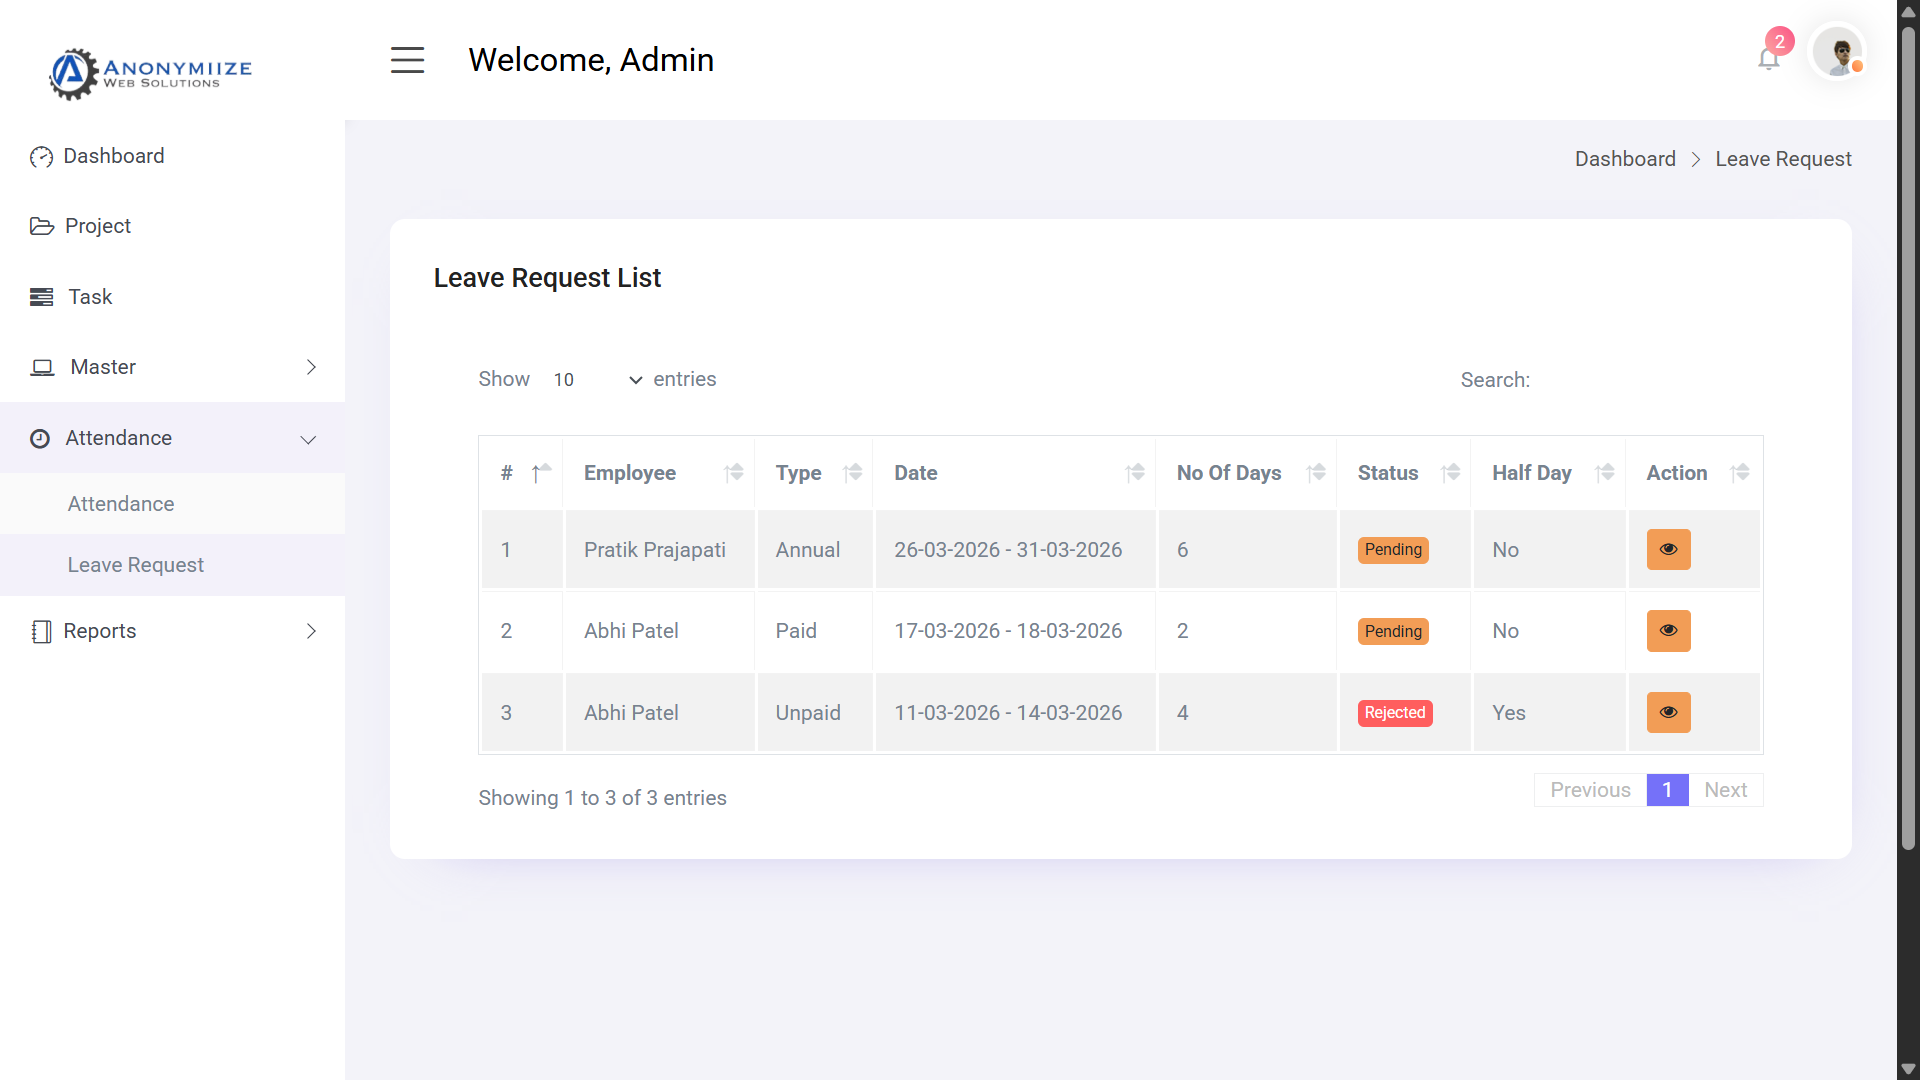Screen dimensions: 1920x1080
Task: Sort by Action column
Action: (x=1694, y=473)
